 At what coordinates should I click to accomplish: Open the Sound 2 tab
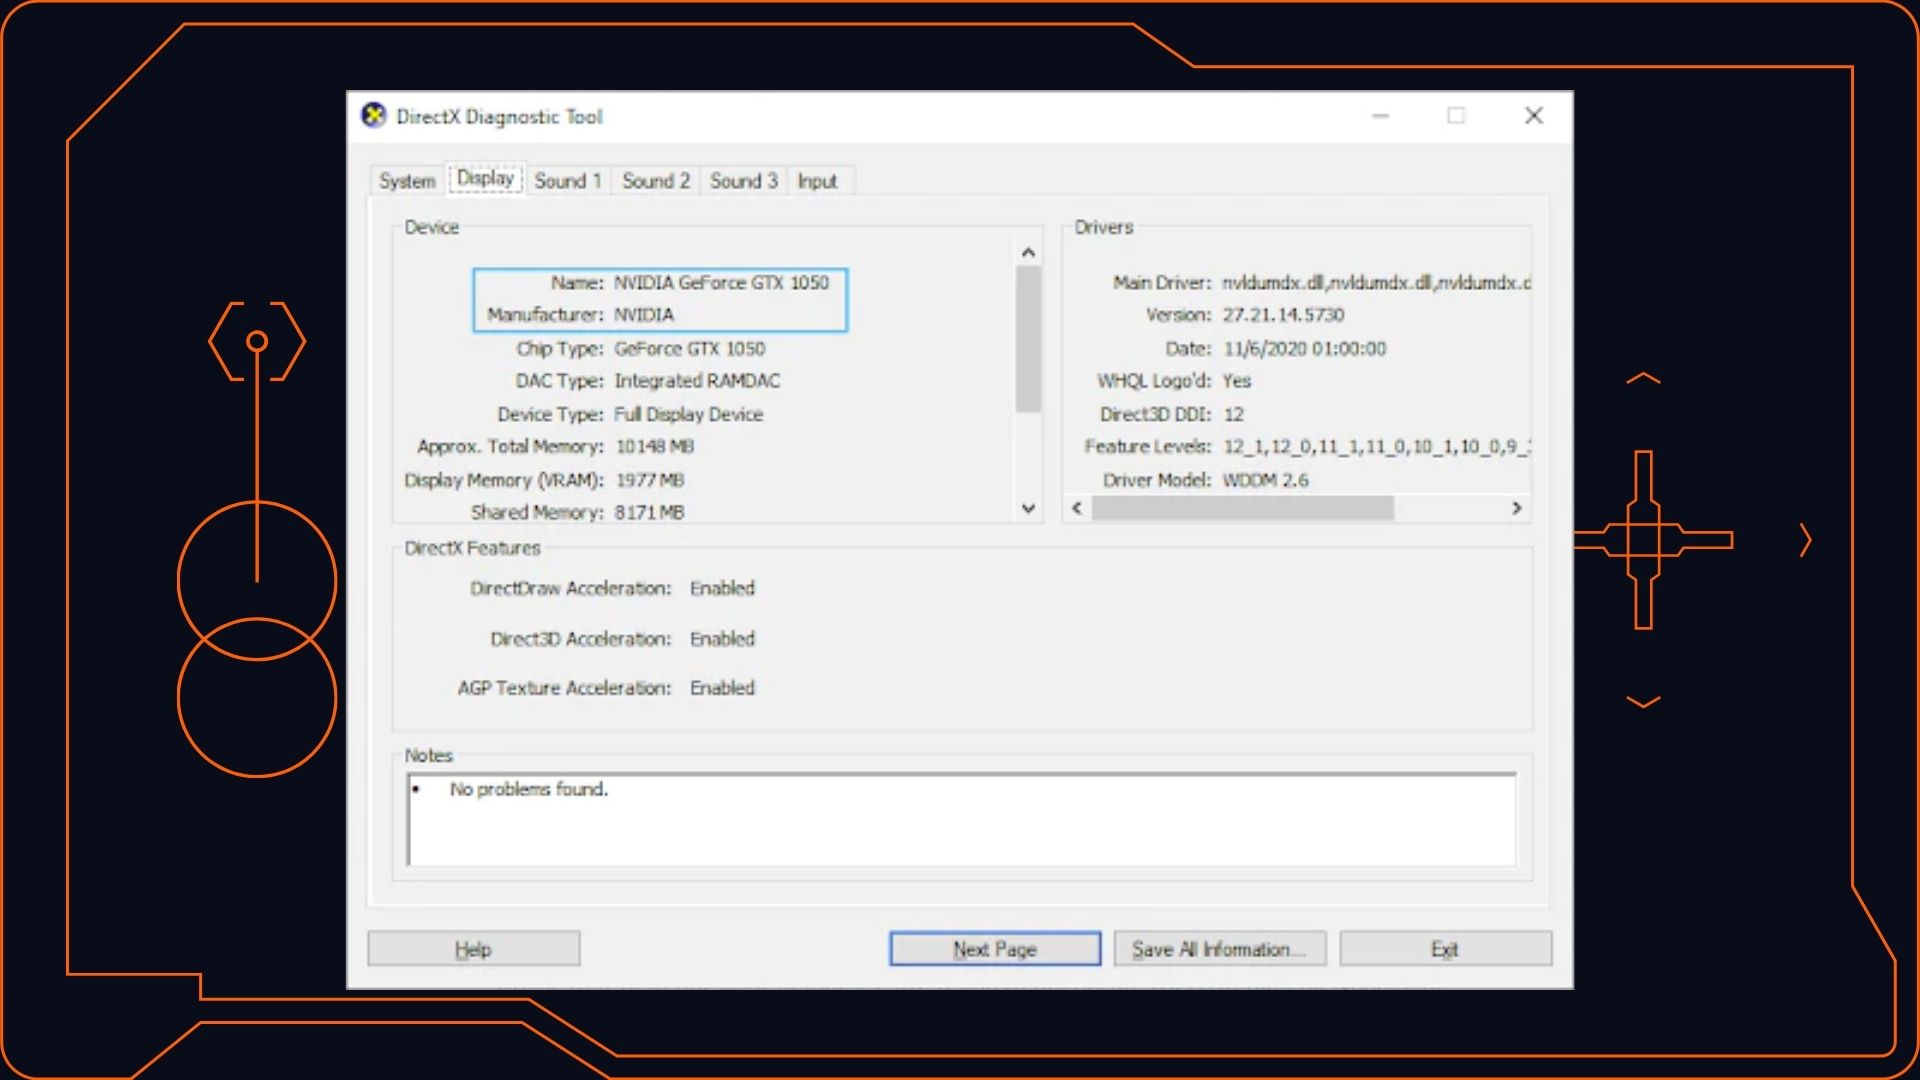656,181
